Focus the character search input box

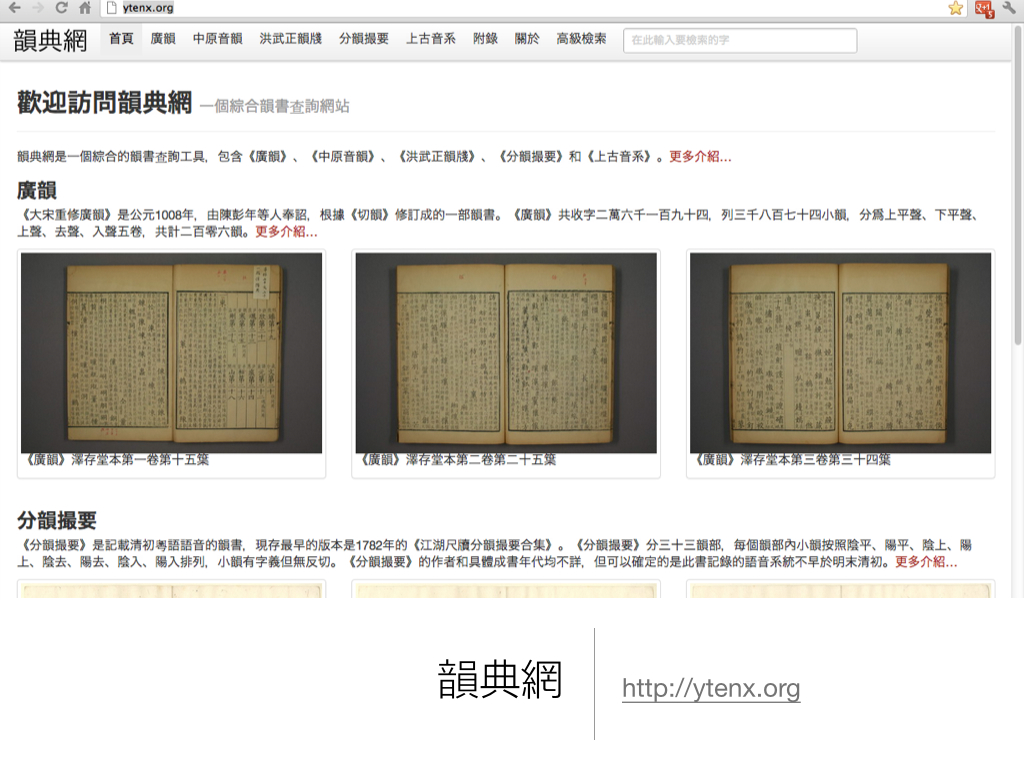pos(739,40)
